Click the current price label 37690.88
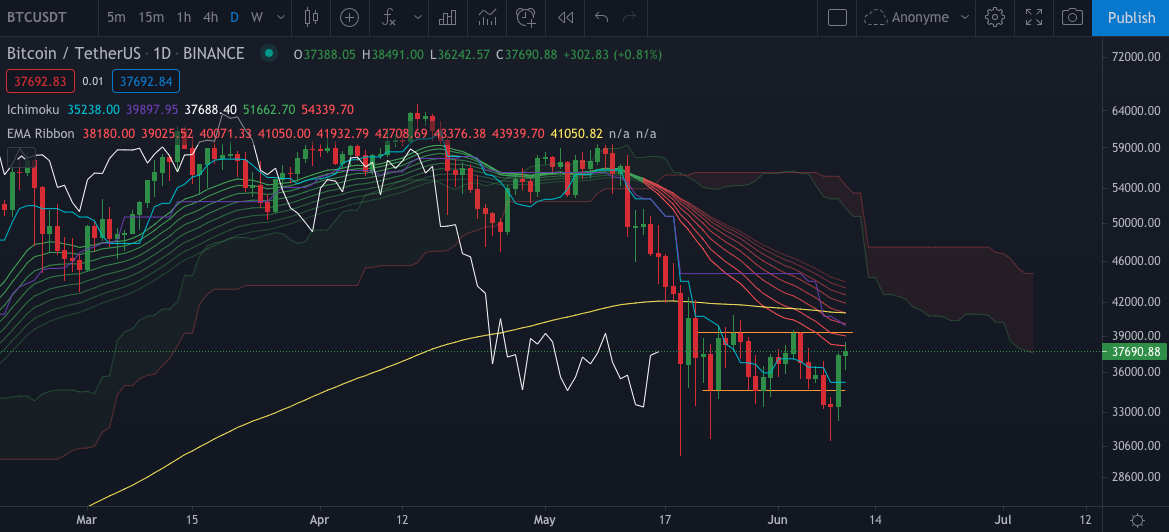 [1135, 352]
